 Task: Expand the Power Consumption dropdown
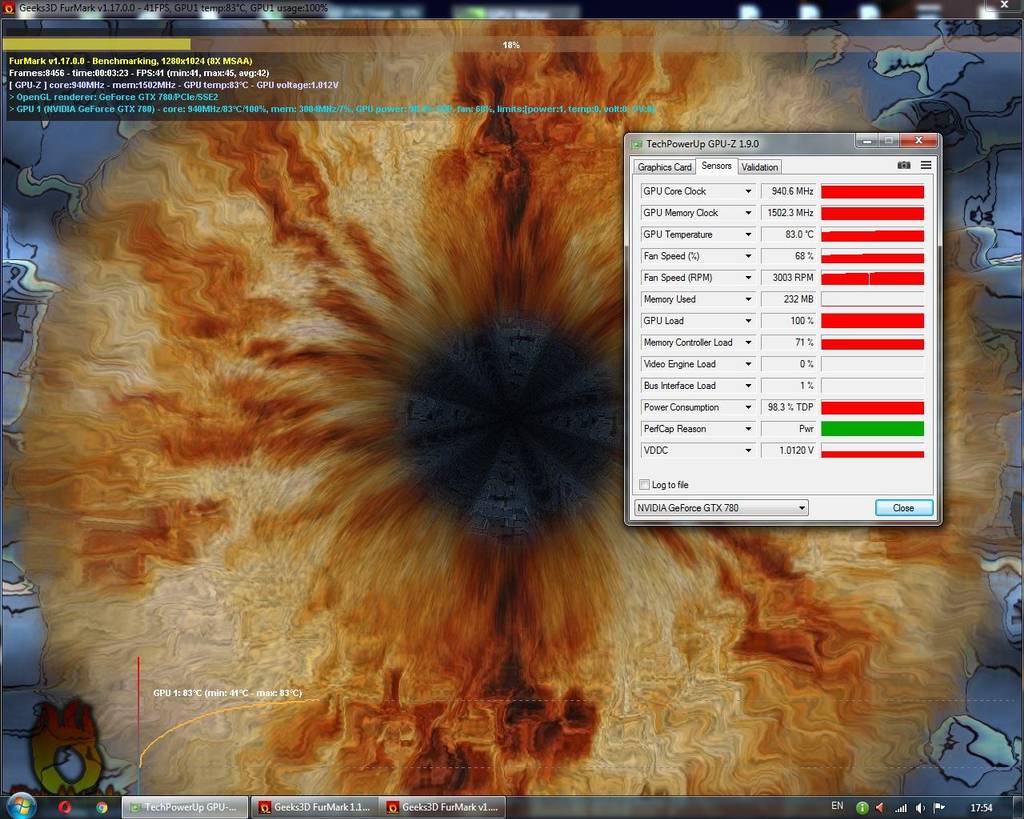point(748,407)
